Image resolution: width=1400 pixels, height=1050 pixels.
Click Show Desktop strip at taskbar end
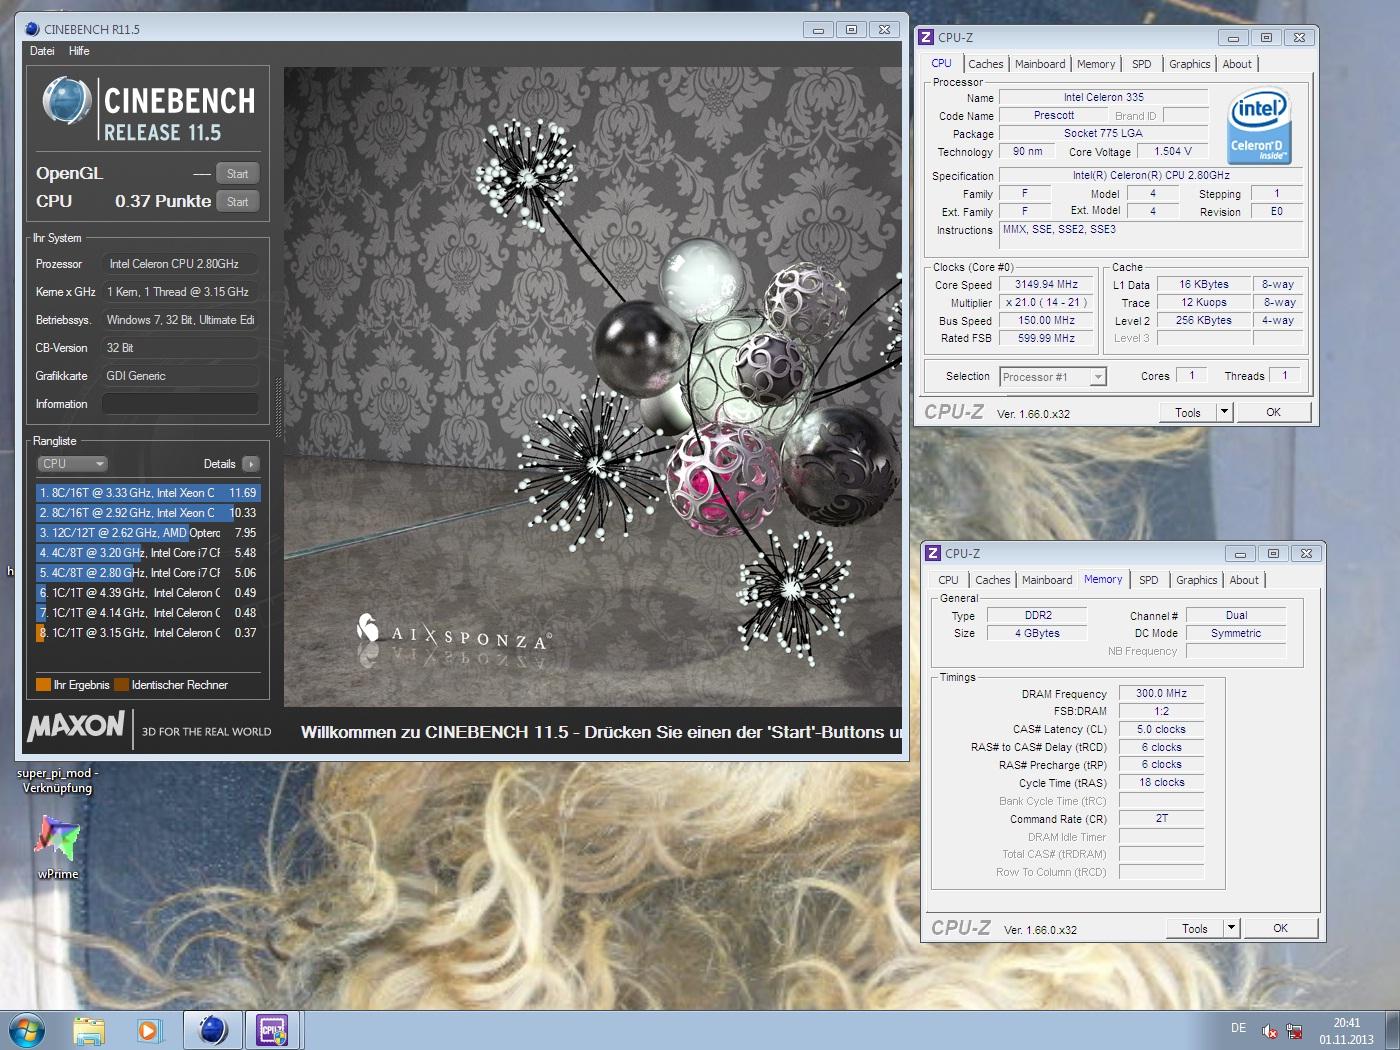[x=1392, y=1030]
